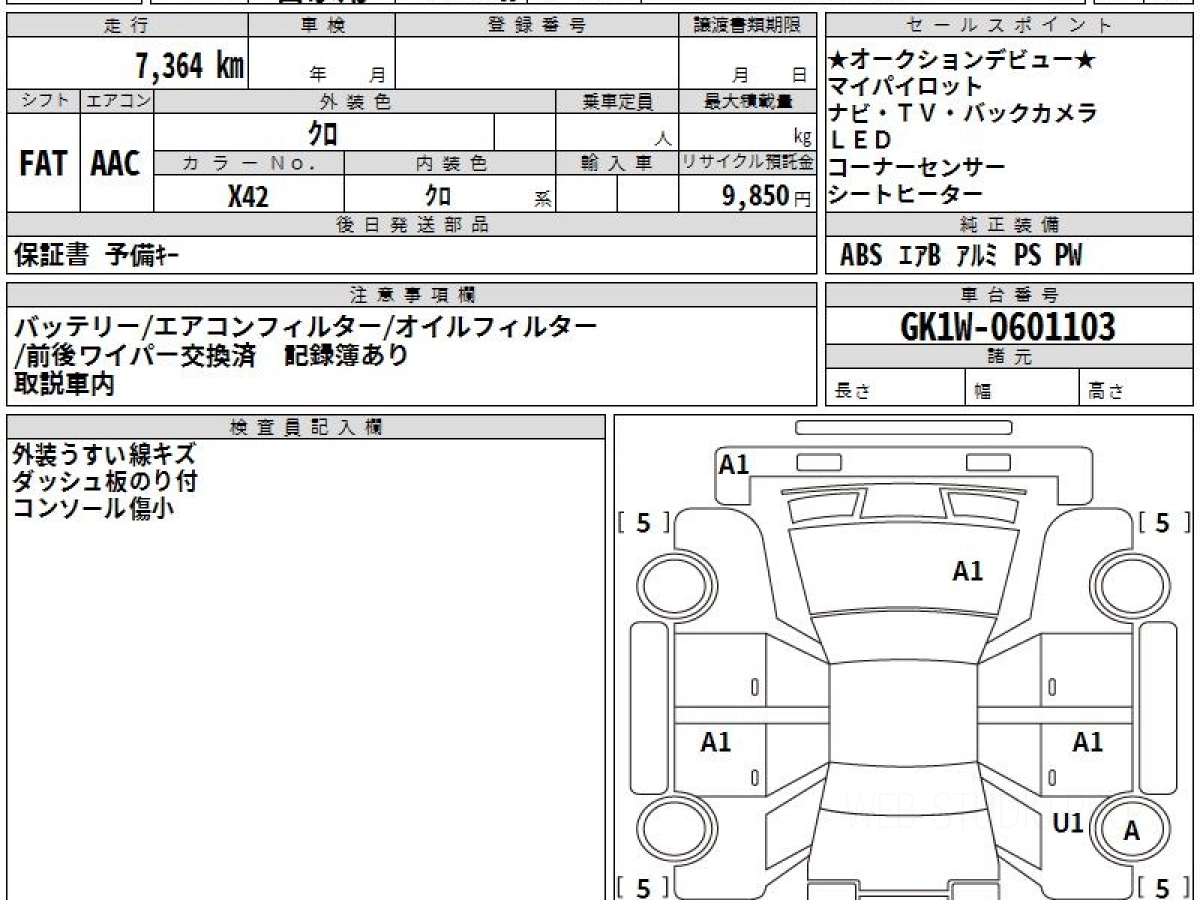The image size is (1200, 900).
Task: Select the A1 mark beside the front bumper
Action: (x=734, y=464)
